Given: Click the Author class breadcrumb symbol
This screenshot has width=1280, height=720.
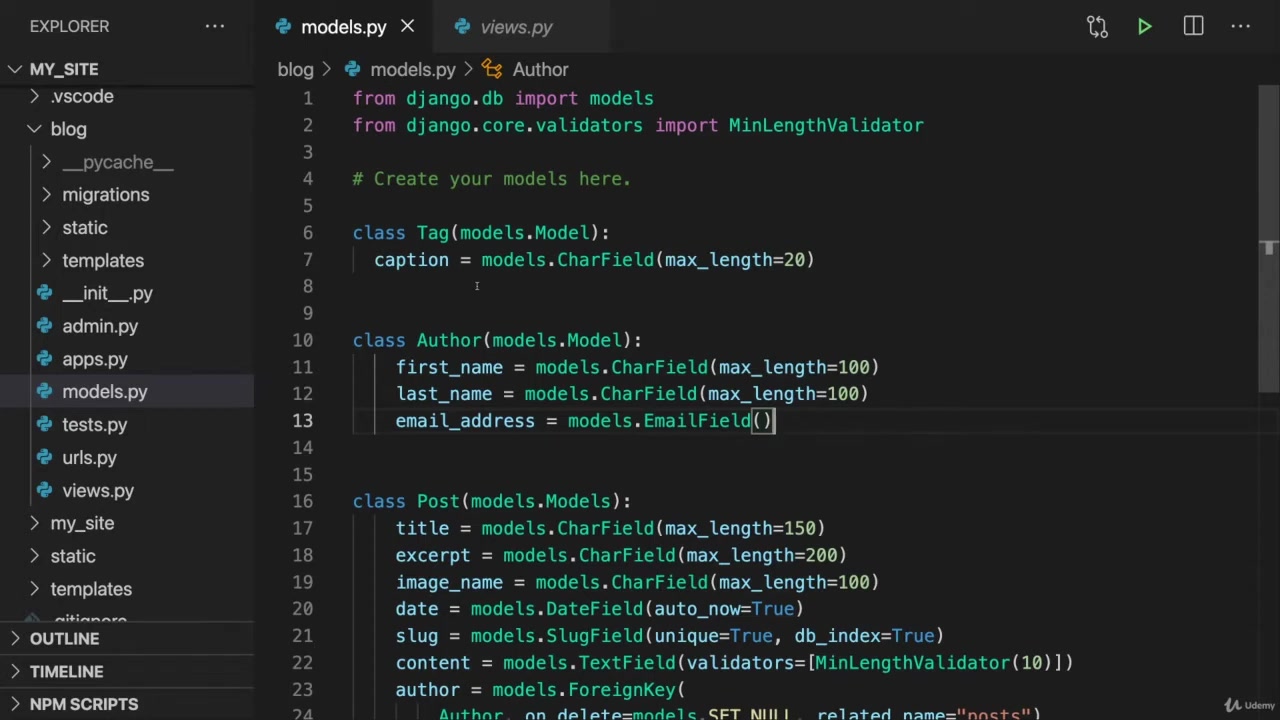Looking at the screenshot, I should [x=540, y=69].
